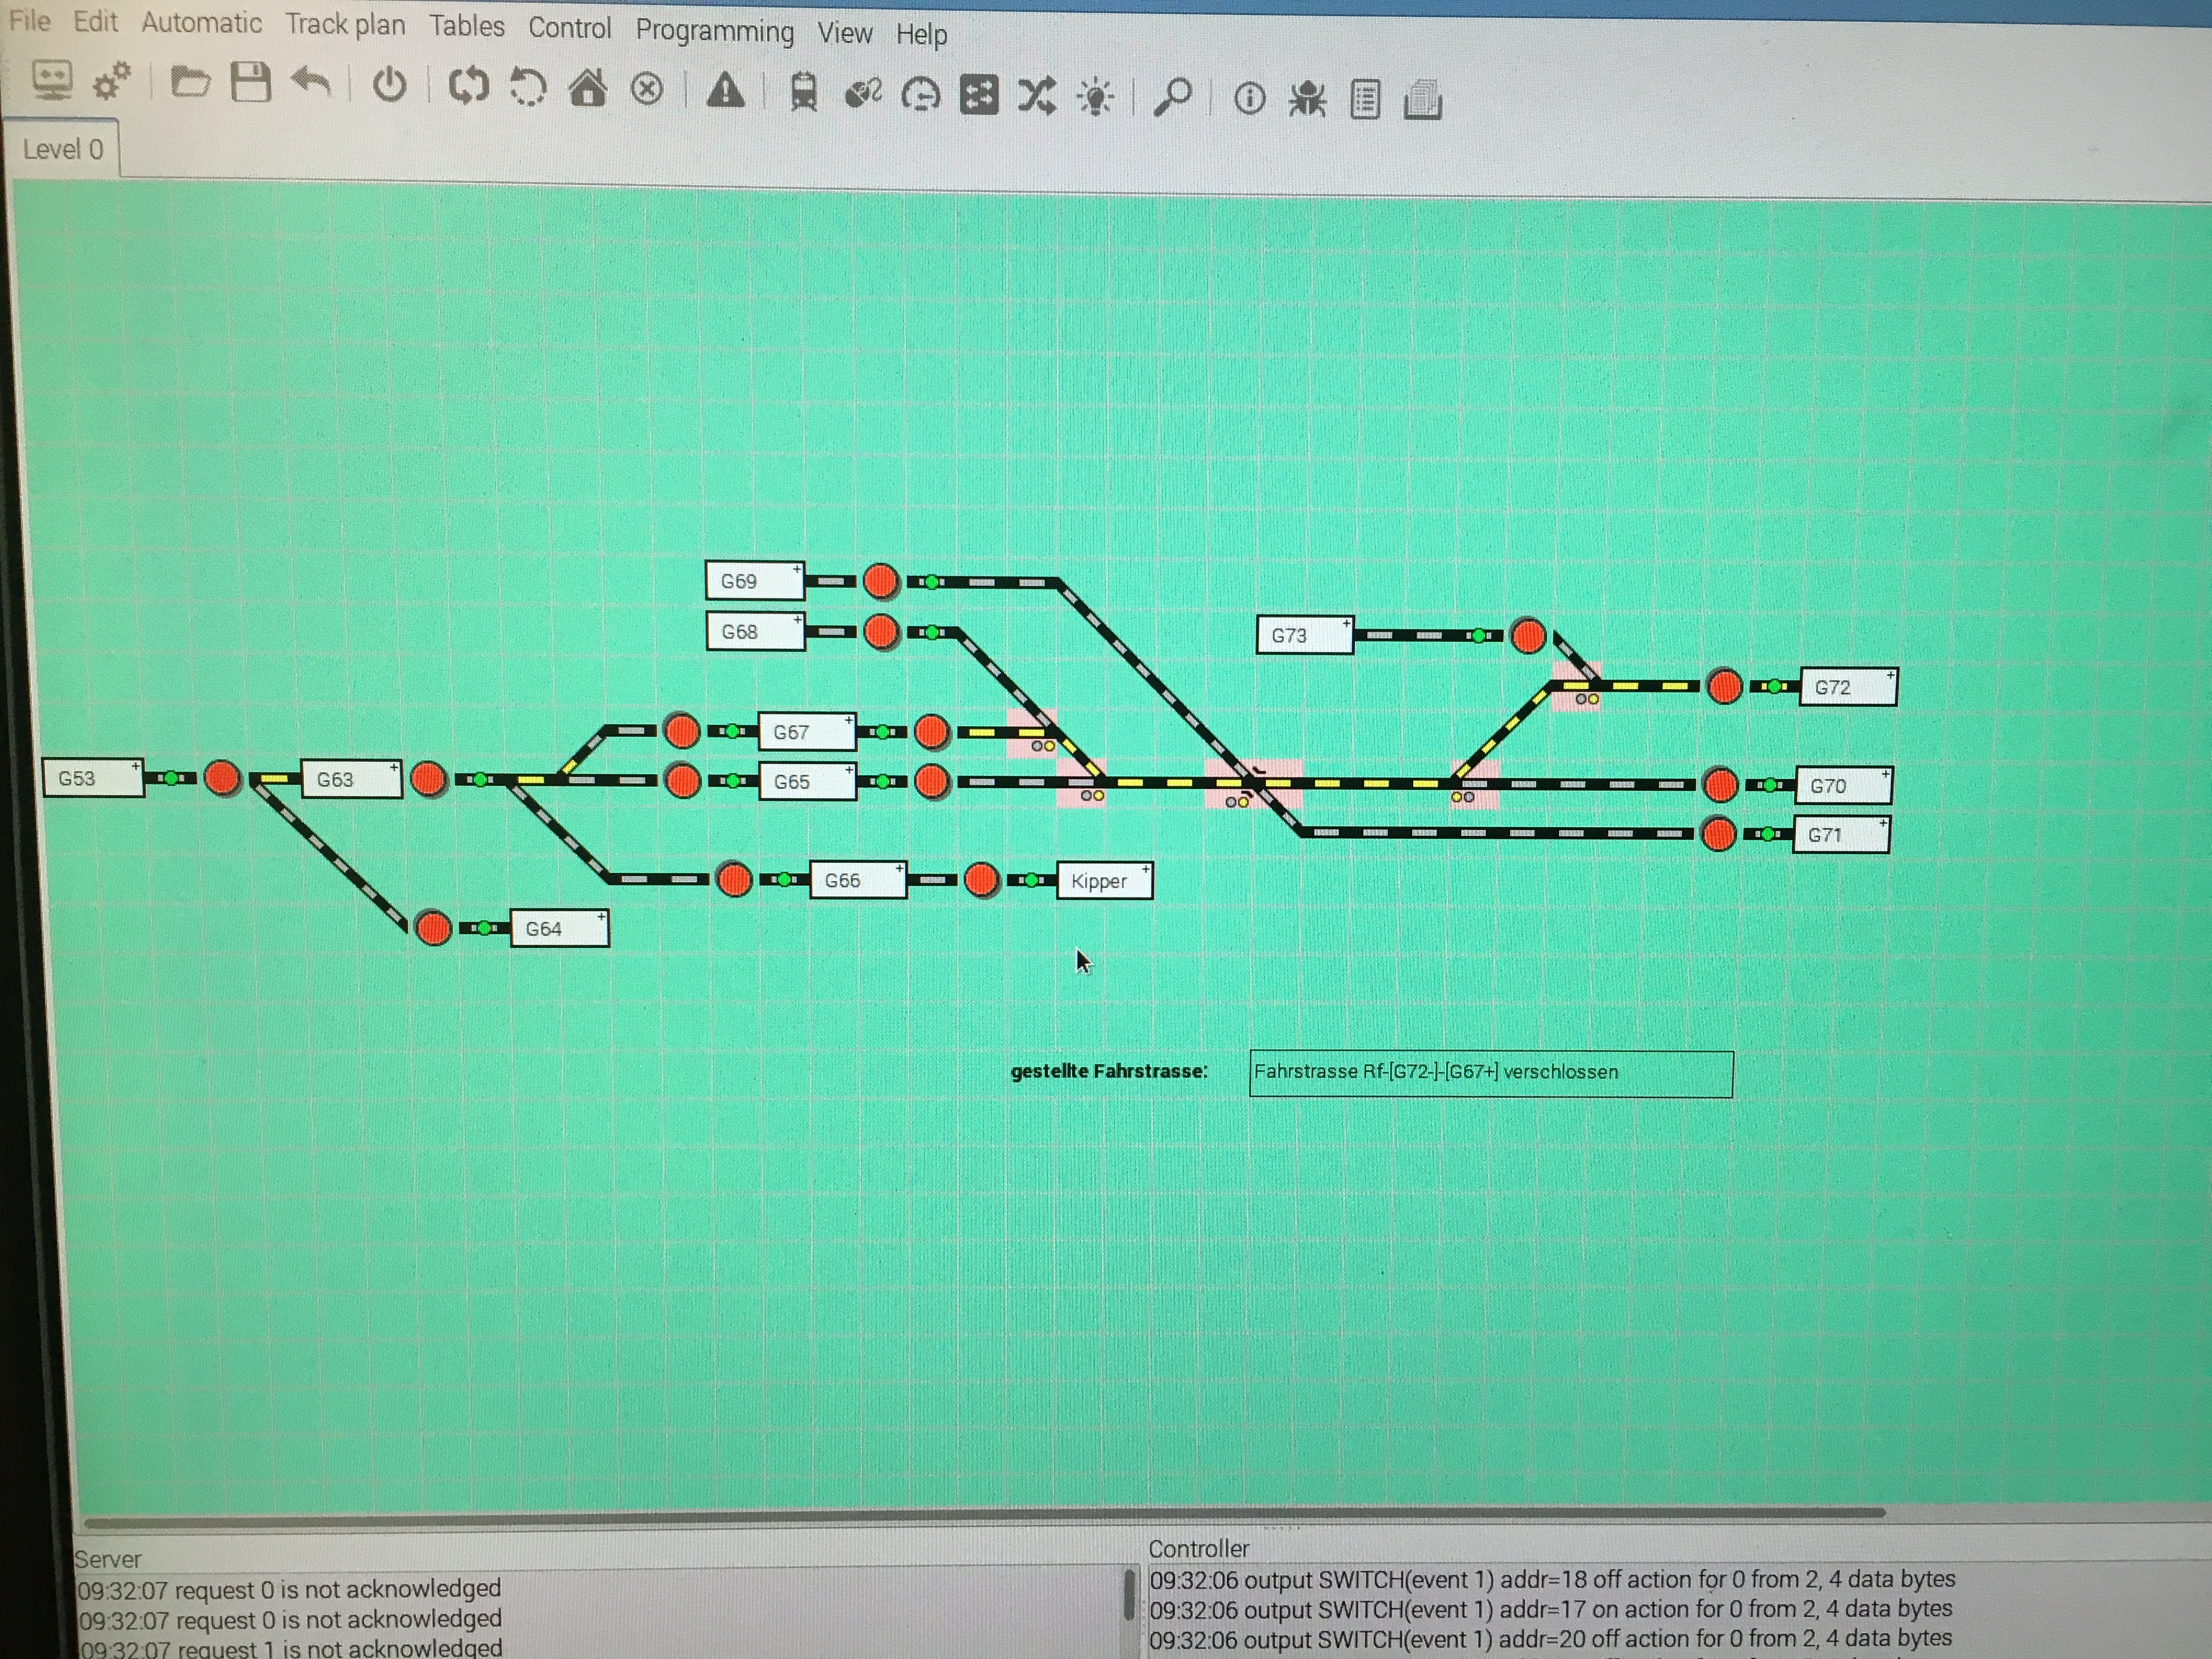This screenshot has width=2212, height=1659.
Task: Switch the pink turnout below G67 exit
Action: (x=1032, y=733)
